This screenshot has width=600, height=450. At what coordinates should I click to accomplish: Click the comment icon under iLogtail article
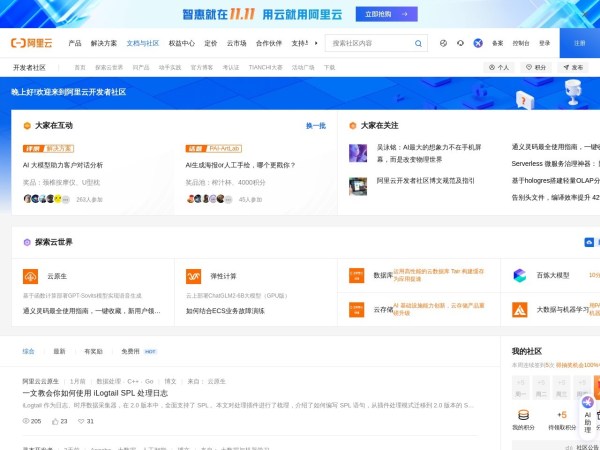53,421
